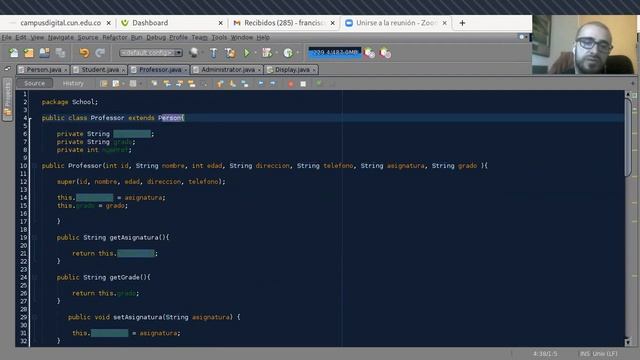Open the Navigate menu
The image size is (640, 360).
click(61, 37)
